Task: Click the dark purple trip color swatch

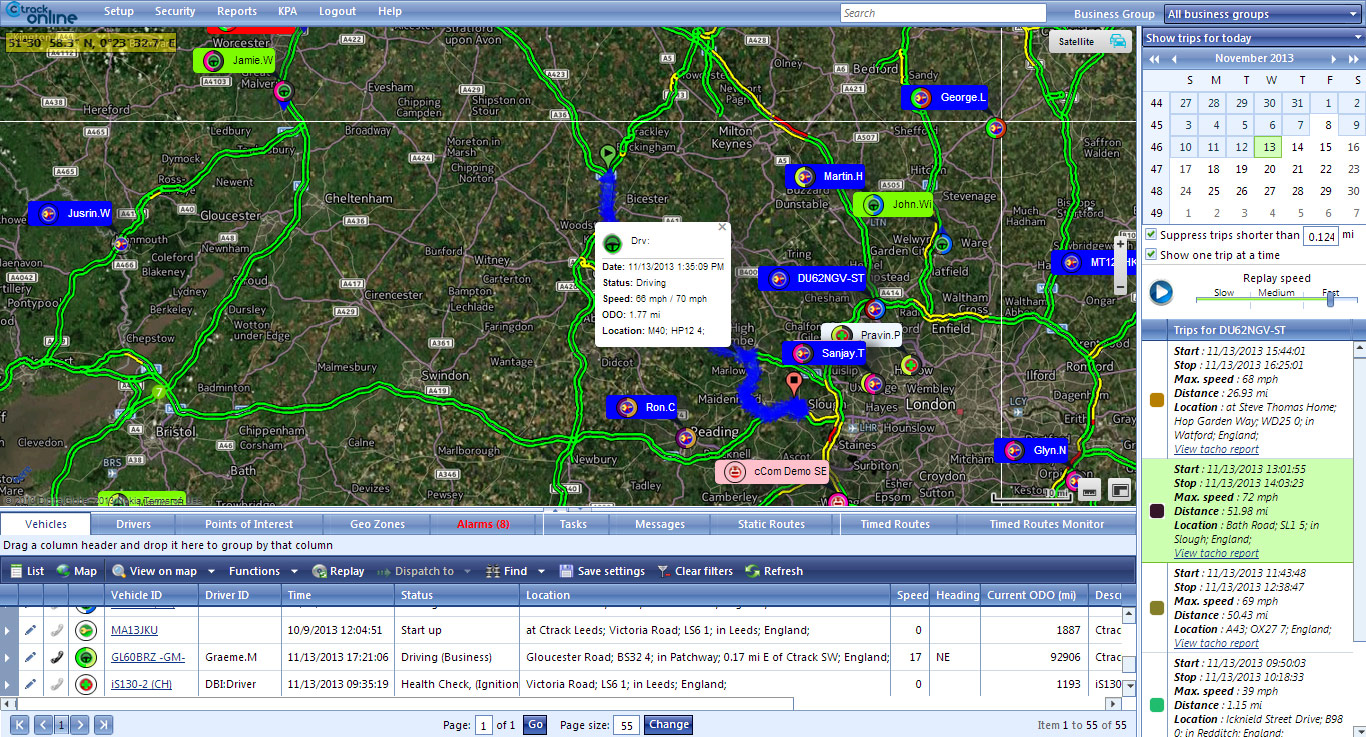Action: point(1157,510)
